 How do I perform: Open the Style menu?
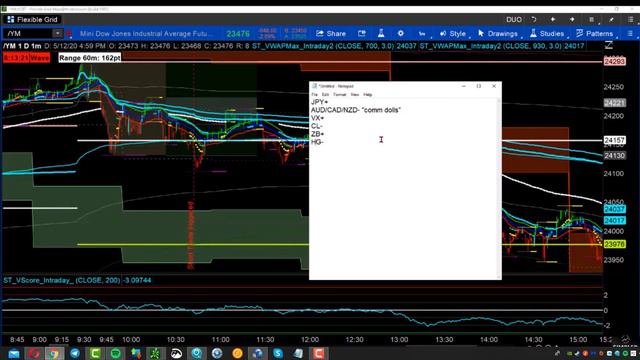(x=453, y=33)
